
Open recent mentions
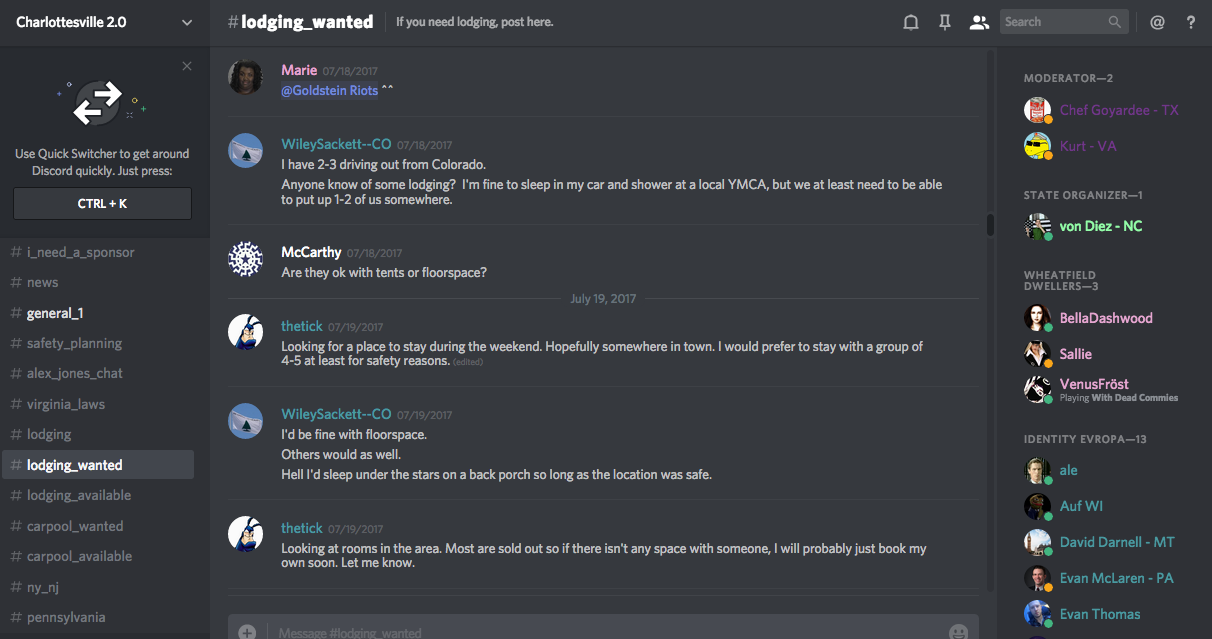click(x=1157, y=22)
